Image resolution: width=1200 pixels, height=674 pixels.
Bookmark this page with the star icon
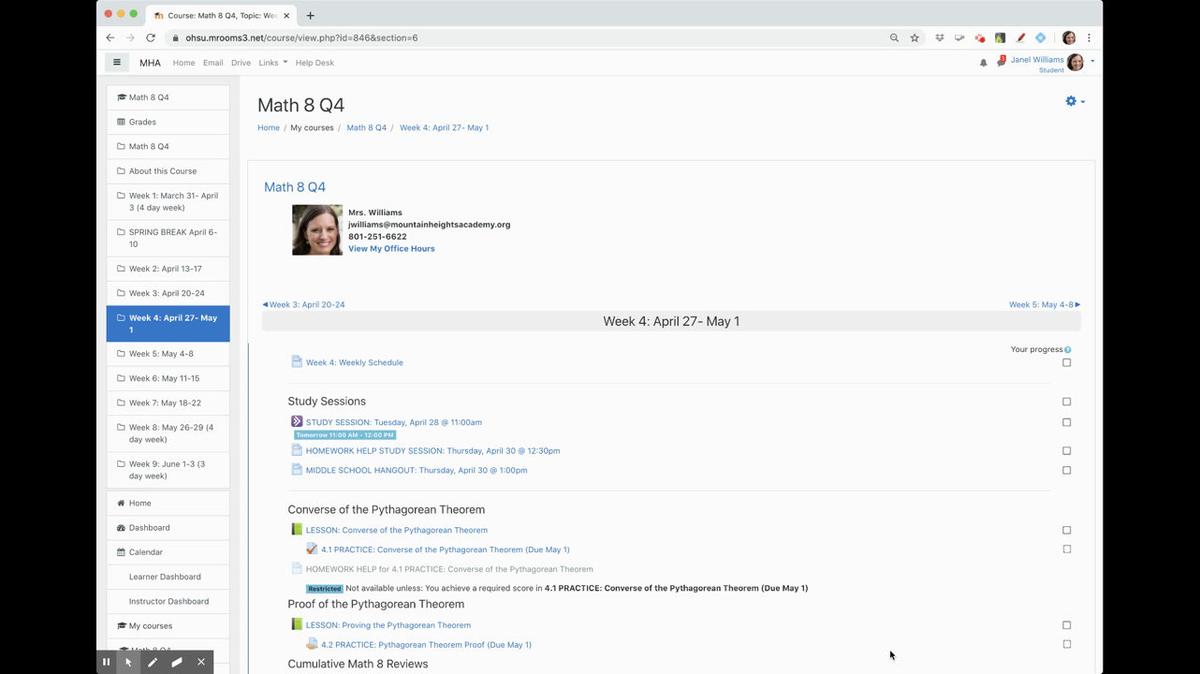[x=914, y=38]
